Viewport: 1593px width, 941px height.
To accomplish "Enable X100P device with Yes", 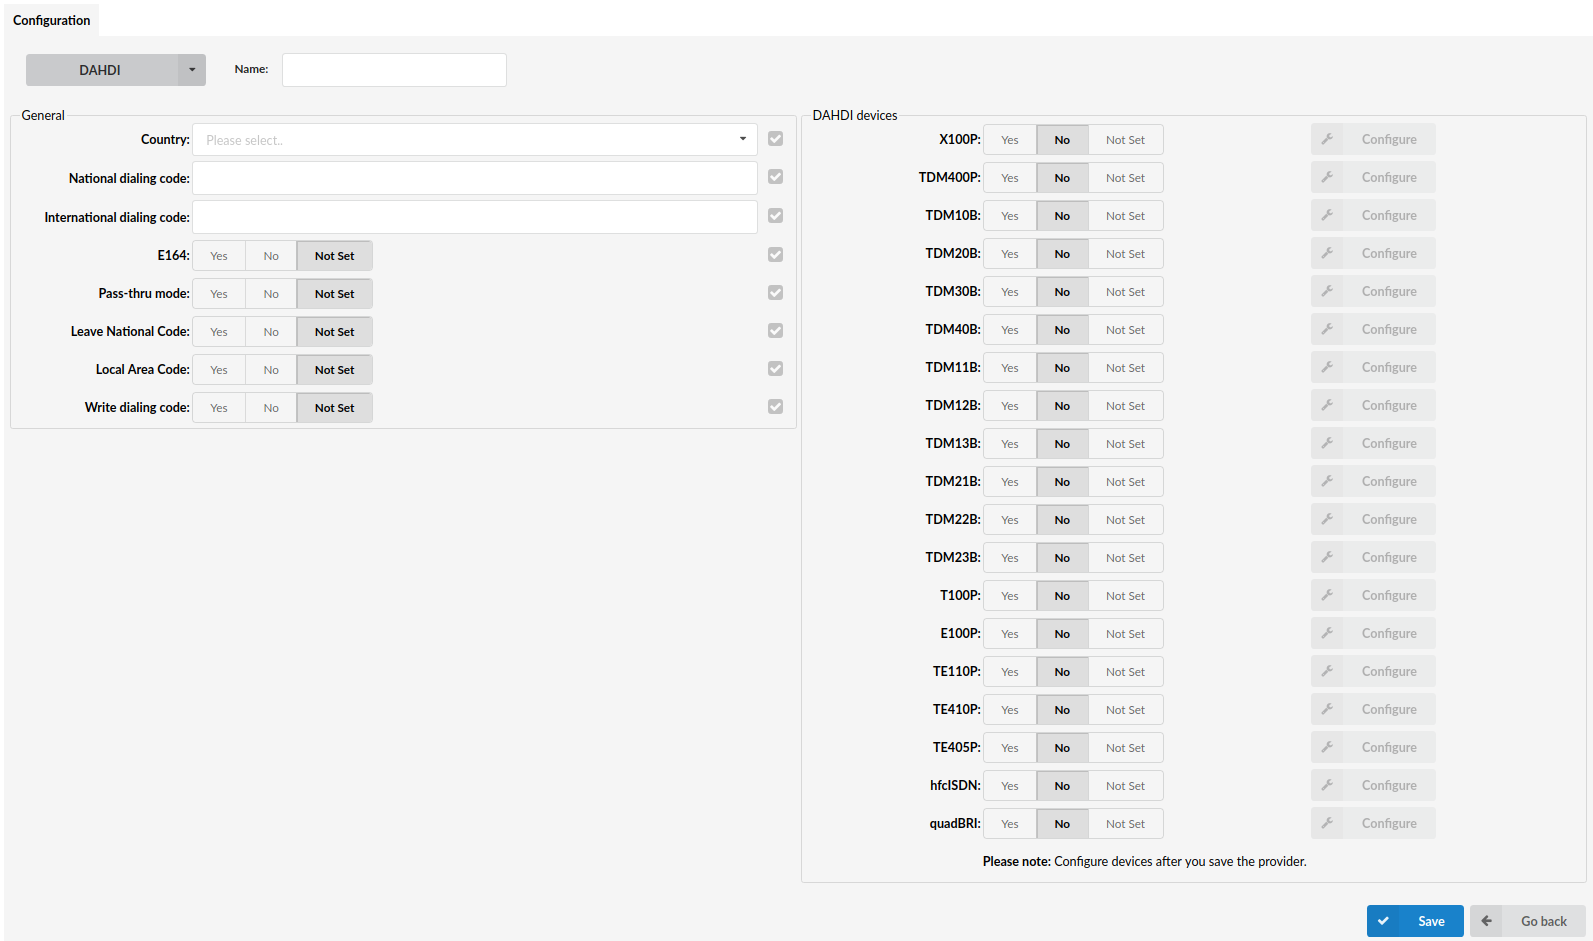I will click(x=1010, y=140).
